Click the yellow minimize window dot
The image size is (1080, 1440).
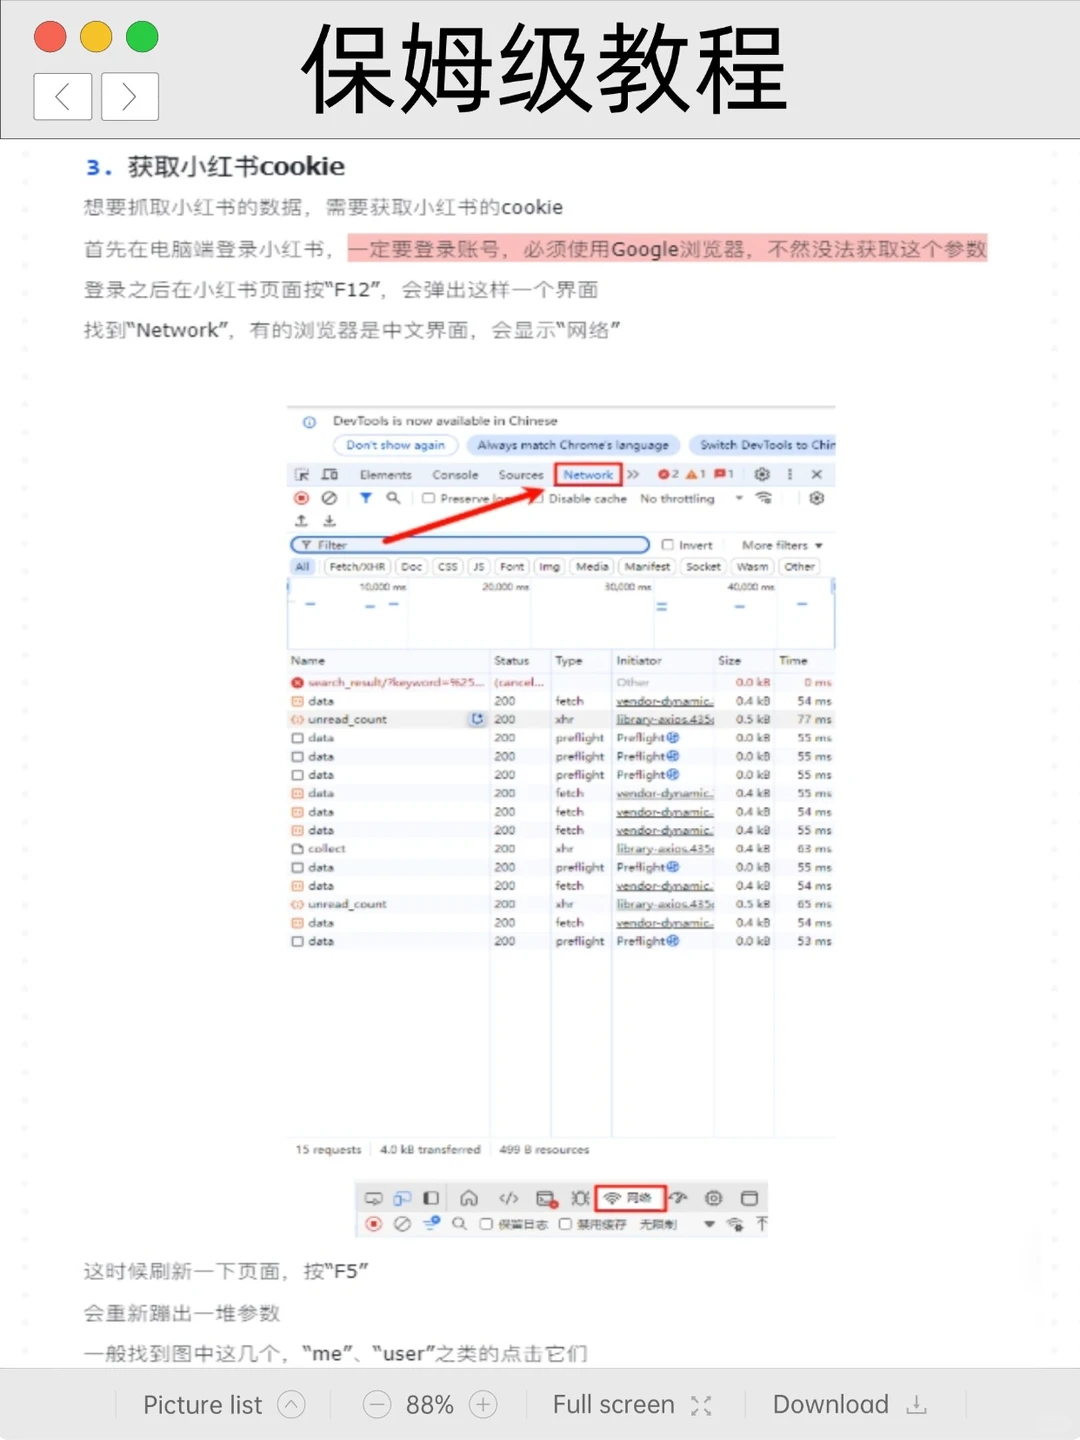coord(96,37)
